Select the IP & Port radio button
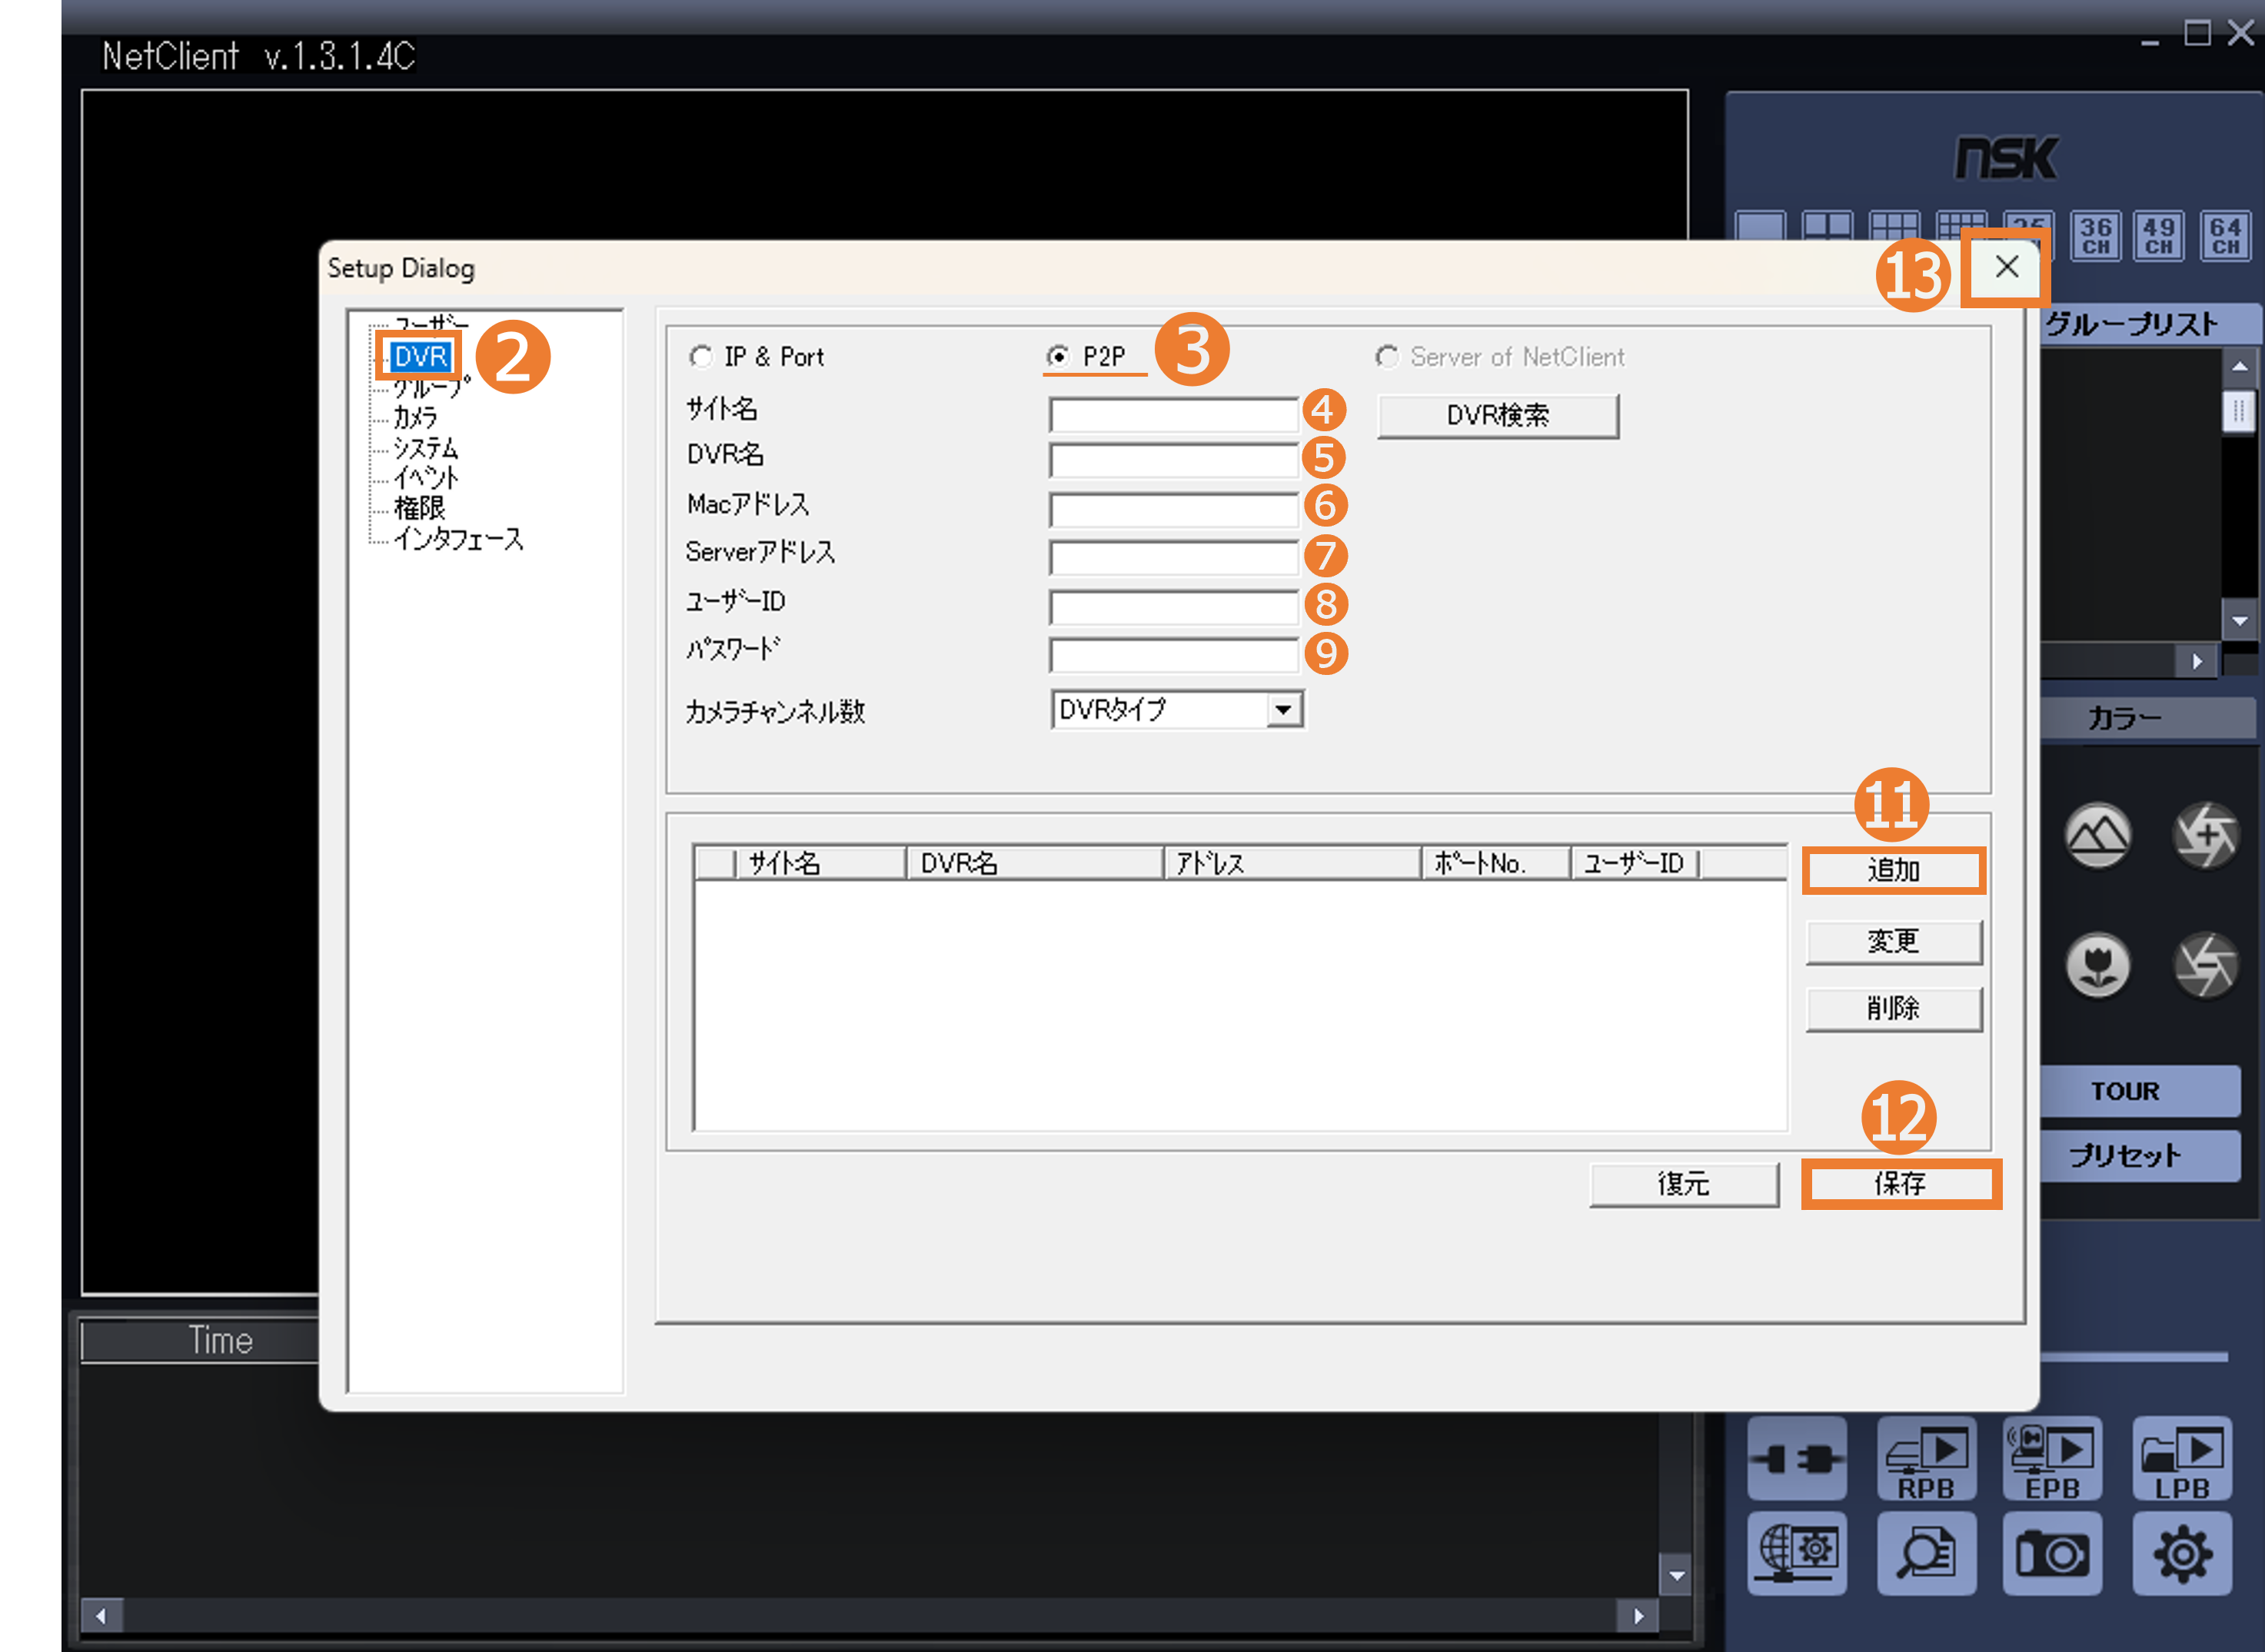2265x1652 pixels. [701, 357]
